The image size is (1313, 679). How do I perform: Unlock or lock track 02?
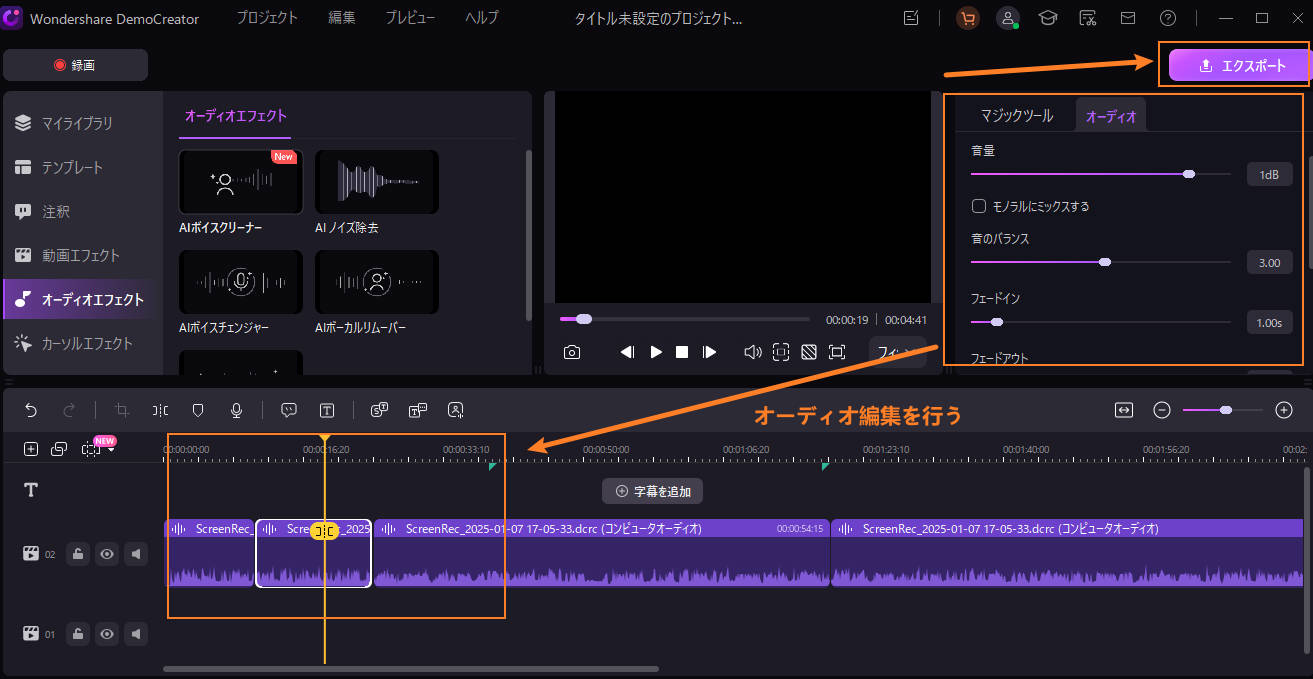78,553
